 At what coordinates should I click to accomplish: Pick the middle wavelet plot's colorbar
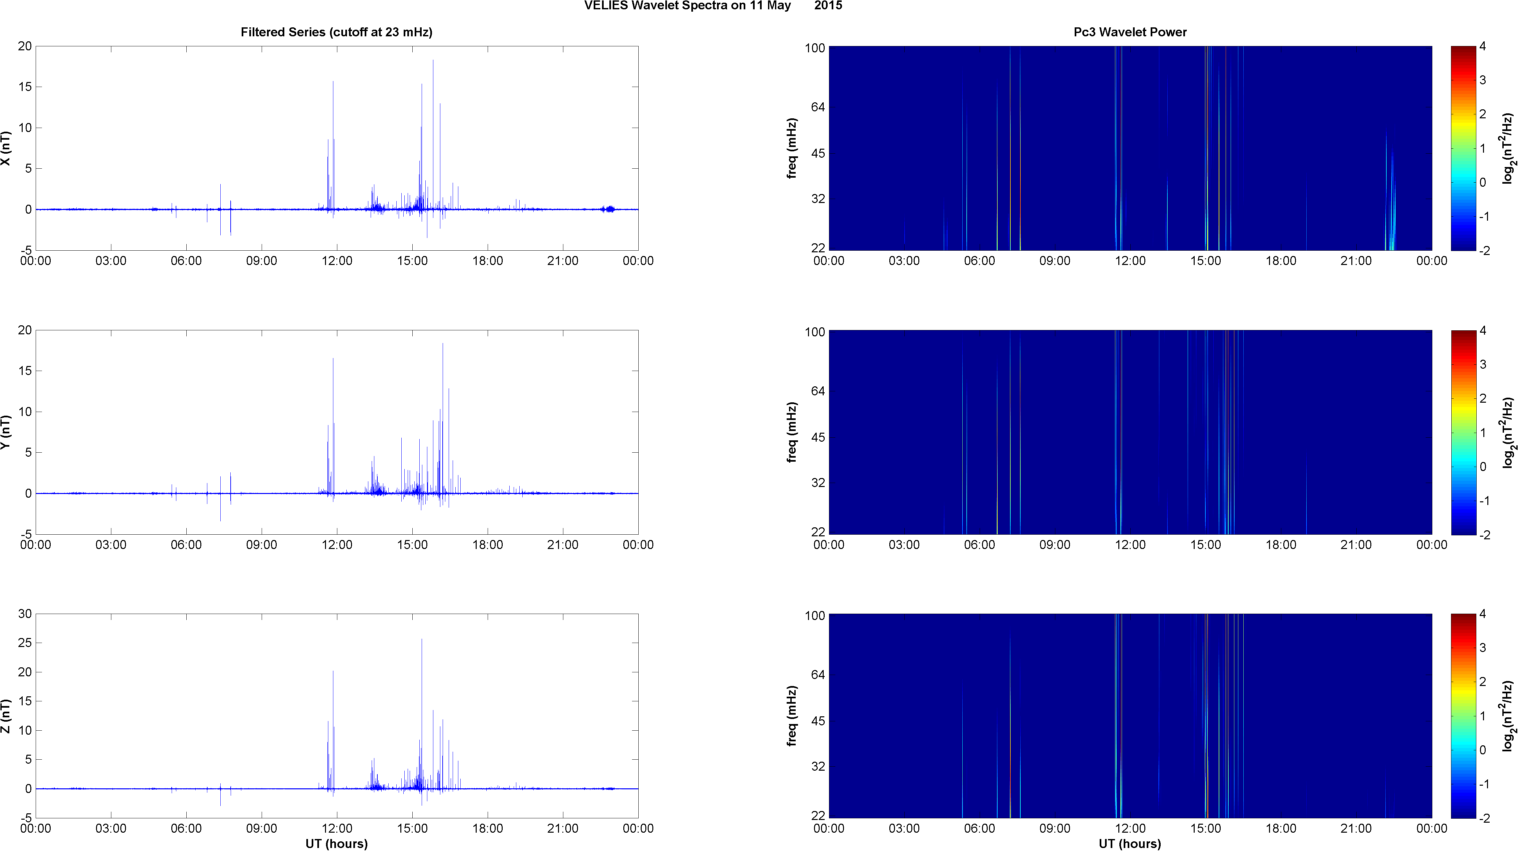[x=1463, y=432]
